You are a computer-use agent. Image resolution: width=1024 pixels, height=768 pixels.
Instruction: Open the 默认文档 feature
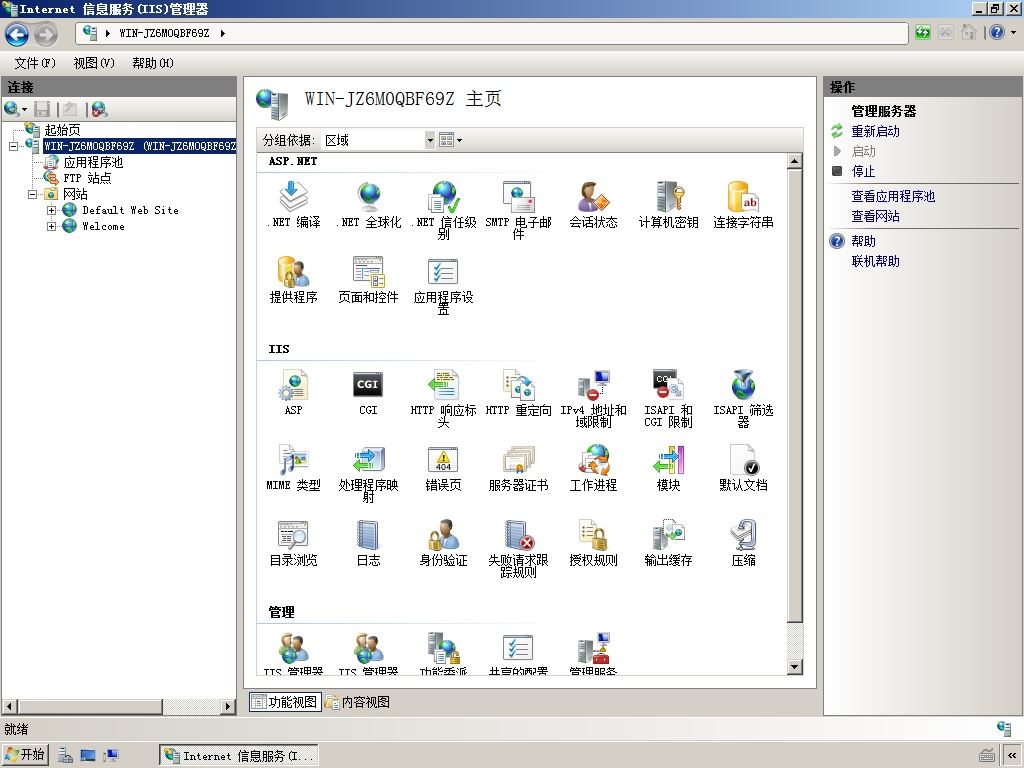point(743,468)
